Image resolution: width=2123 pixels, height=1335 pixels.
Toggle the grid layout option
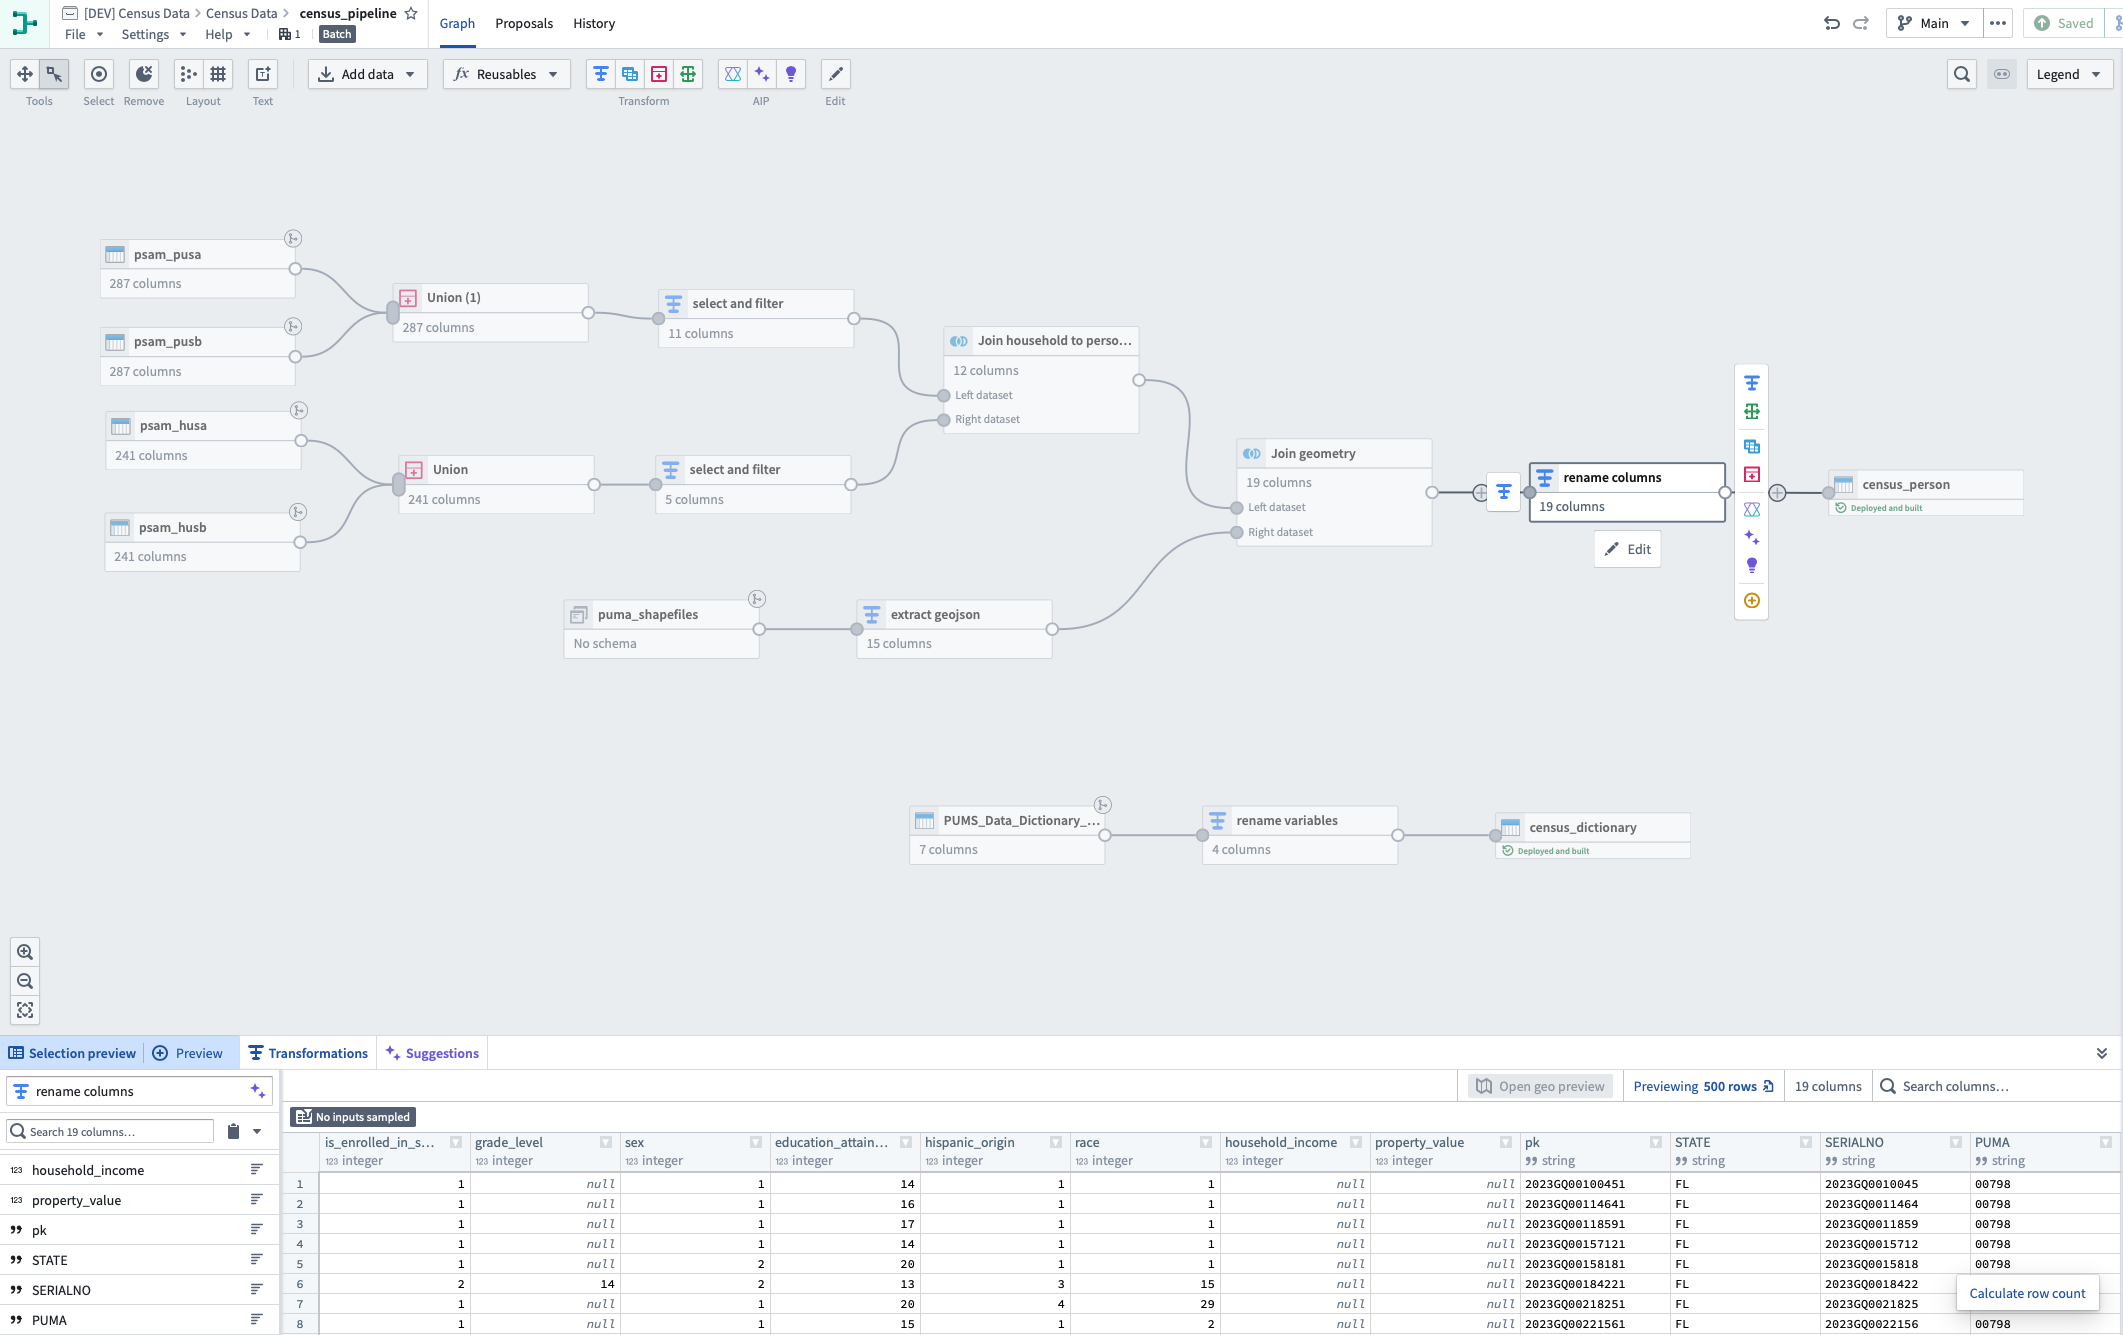click(x=217, y=74)
